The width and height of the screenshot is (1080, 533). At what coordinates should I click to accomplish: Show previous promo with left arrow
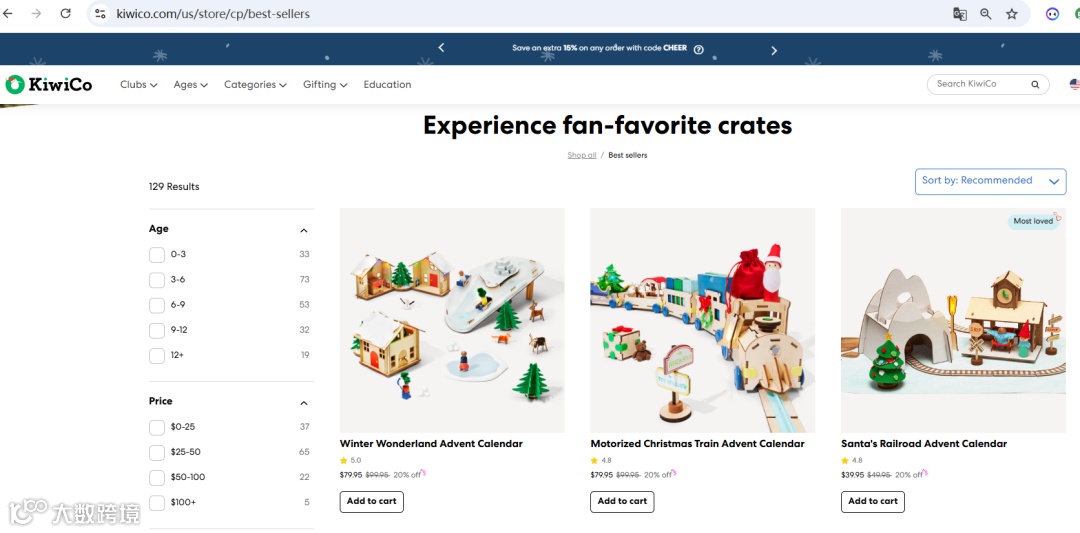442,48
